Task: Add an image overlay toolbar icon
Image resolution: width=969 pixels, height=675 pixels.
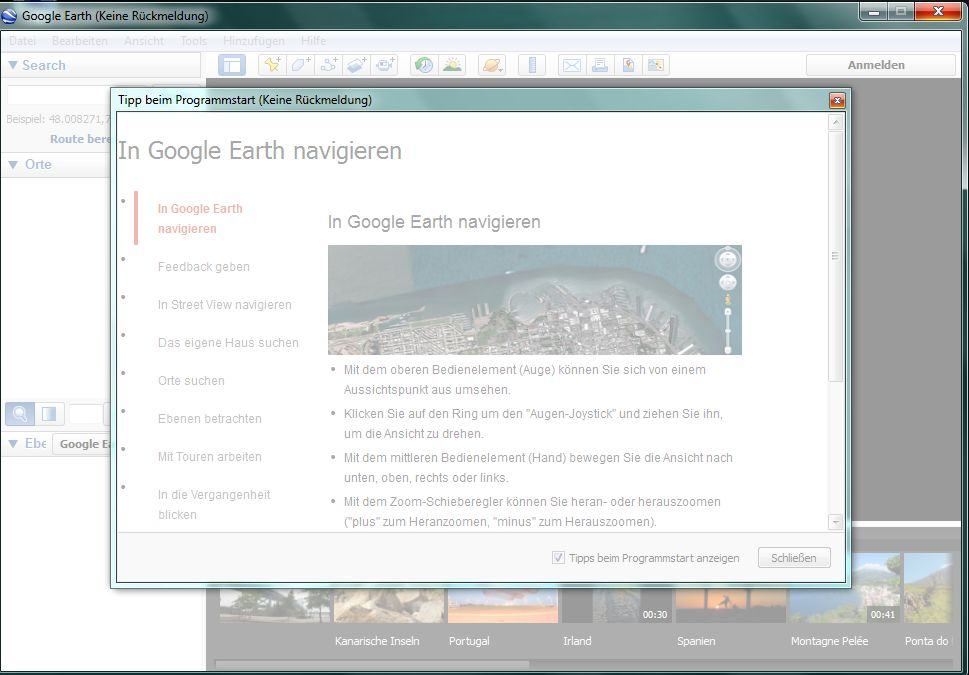Action: point(357,65)
